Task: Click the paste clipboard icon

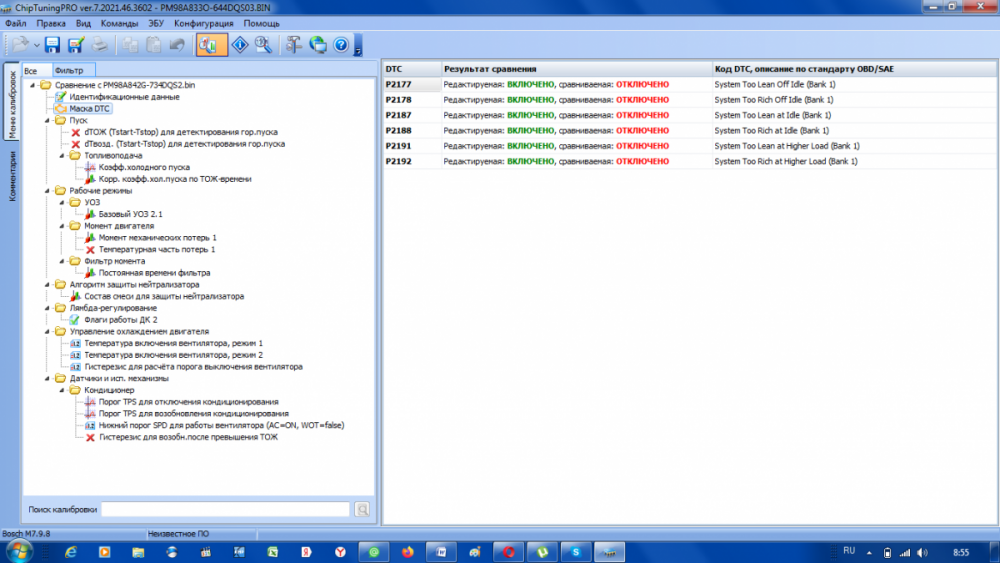Action: (x=154, y=45)
